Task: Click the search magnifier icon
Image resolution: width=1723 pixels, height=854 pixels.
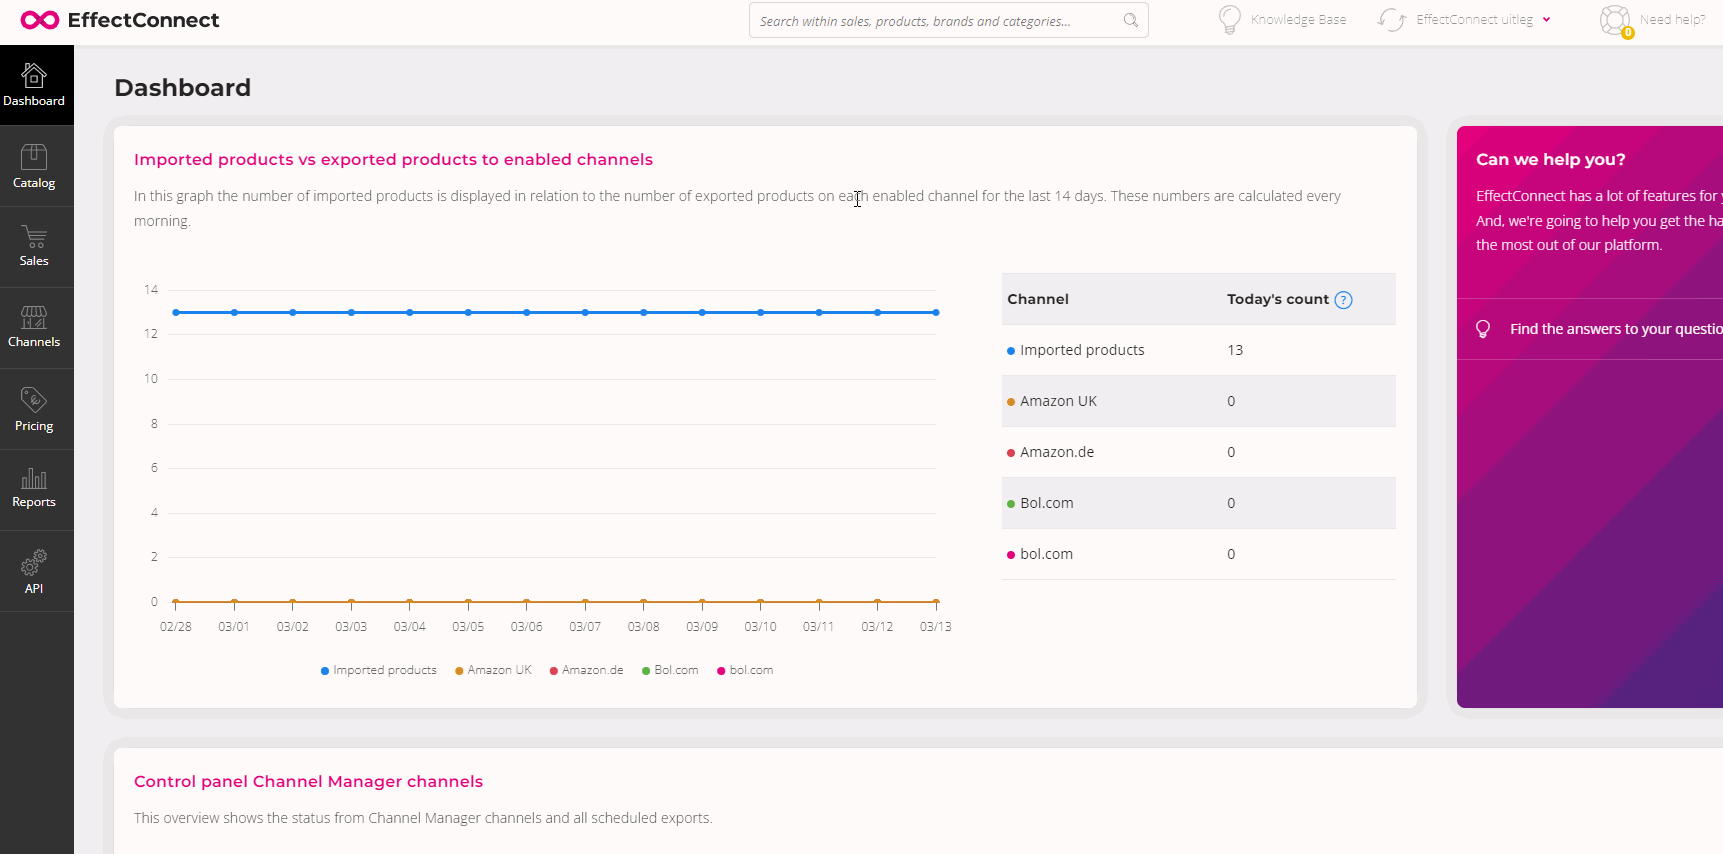Action: tap(1131, 20)
